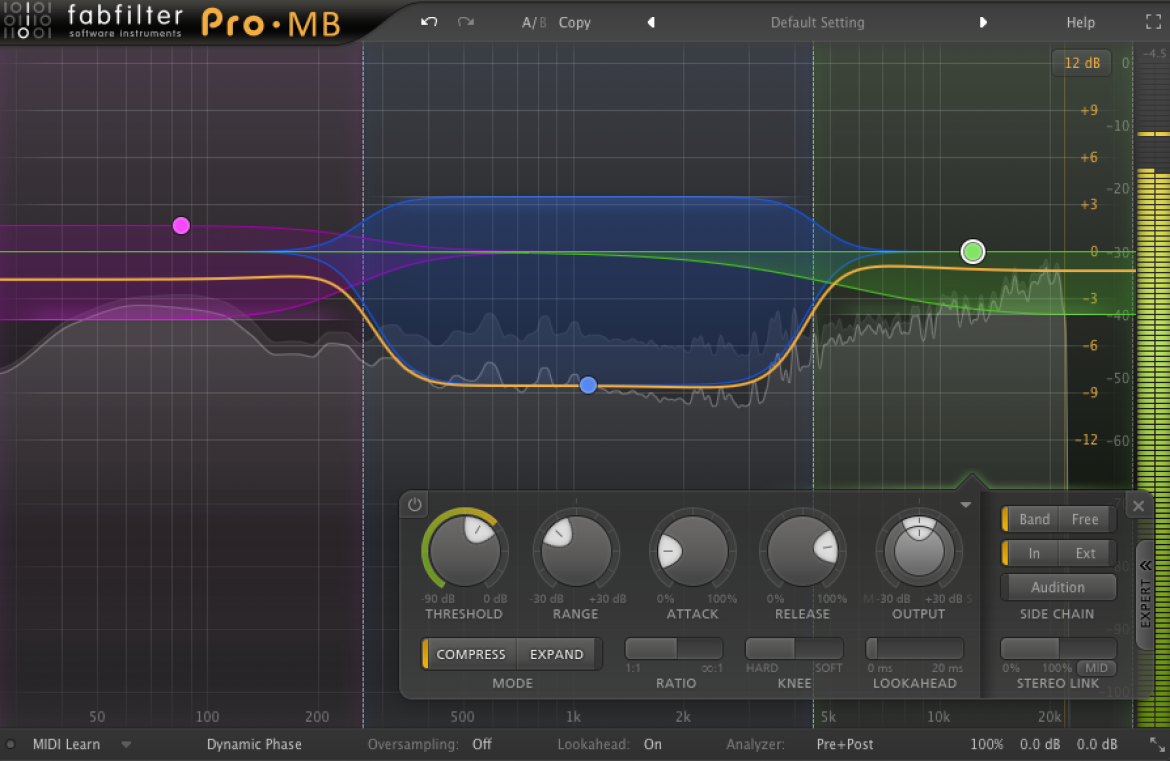Click the Attack knob
The width and height of the screenshot is (1170, 761).
tap(692, 551)
